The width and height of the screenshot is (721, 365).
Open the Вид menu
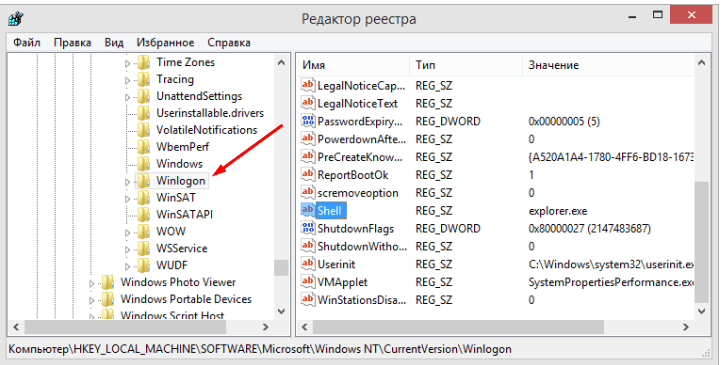pyautogui.click(x=114, y=43)
